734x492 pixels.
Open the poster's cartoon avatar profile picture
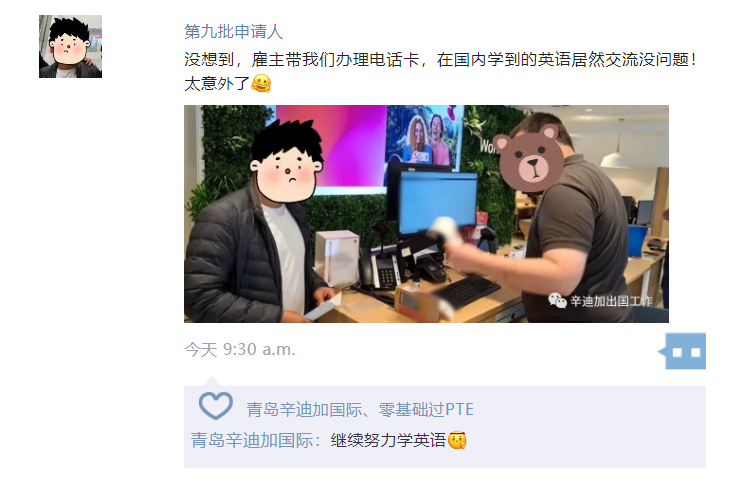(70, 46)
